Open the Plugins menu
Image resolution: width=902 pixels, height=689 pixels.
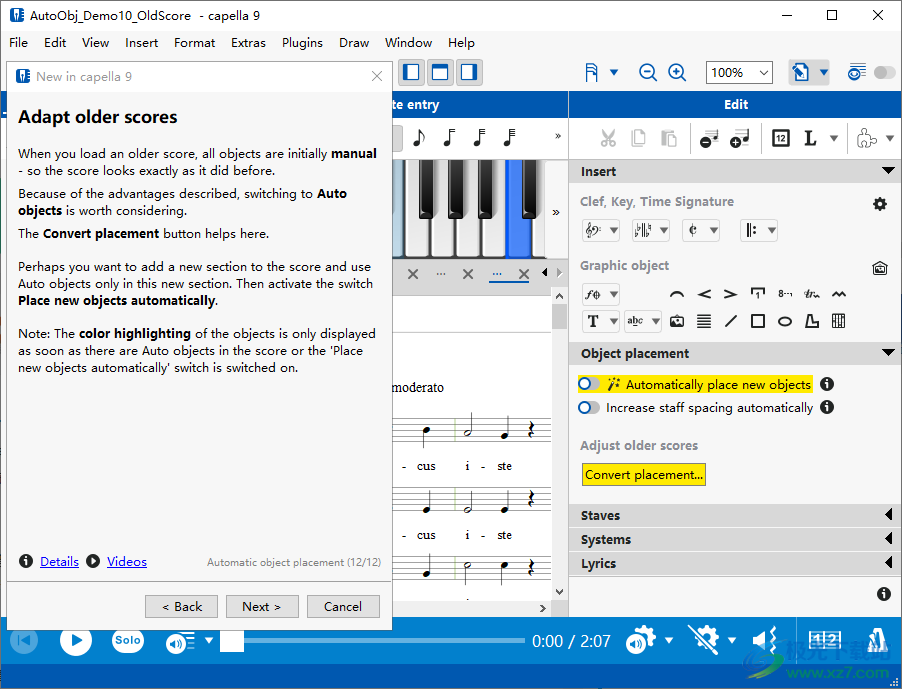pos(302,43)
